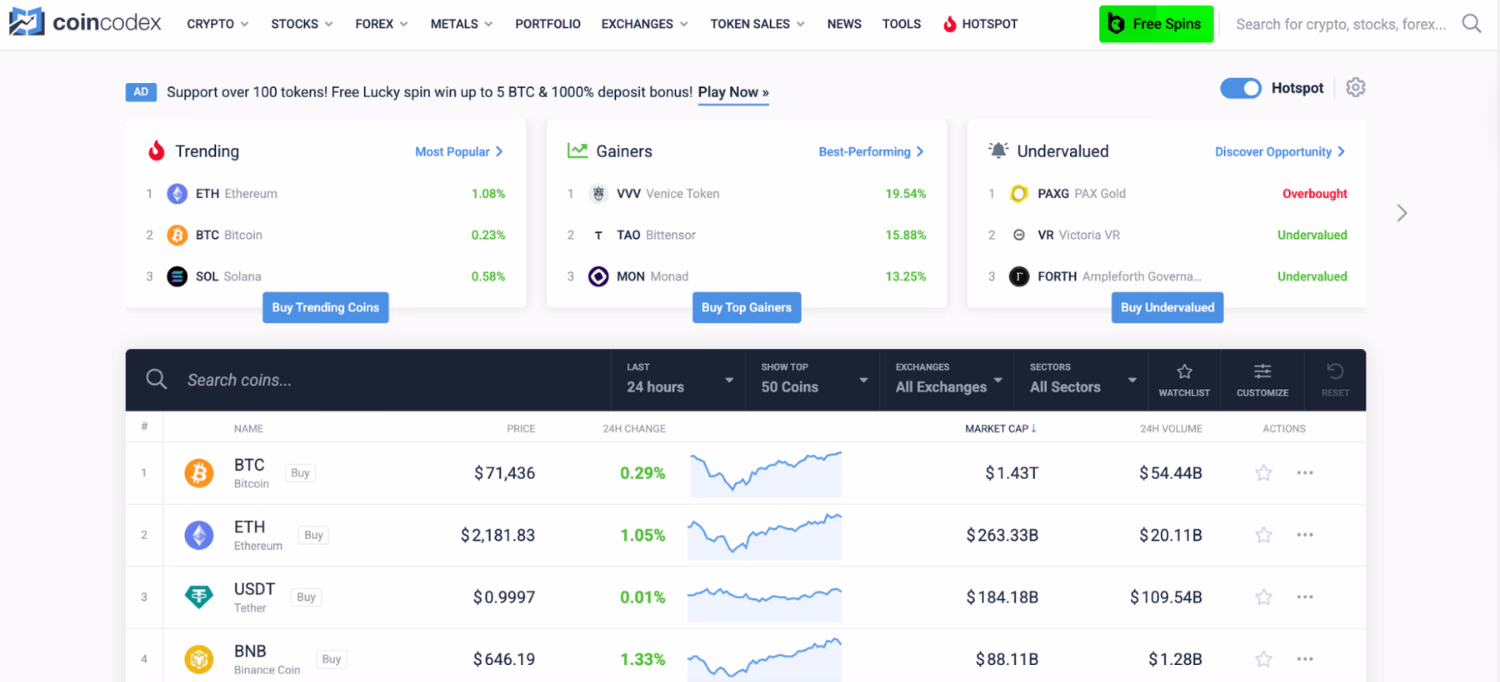Image resolution: width=1500 pixels, height=682 pixels.
Task: Open the TOOLS menu item
Action: click(901, 23)
